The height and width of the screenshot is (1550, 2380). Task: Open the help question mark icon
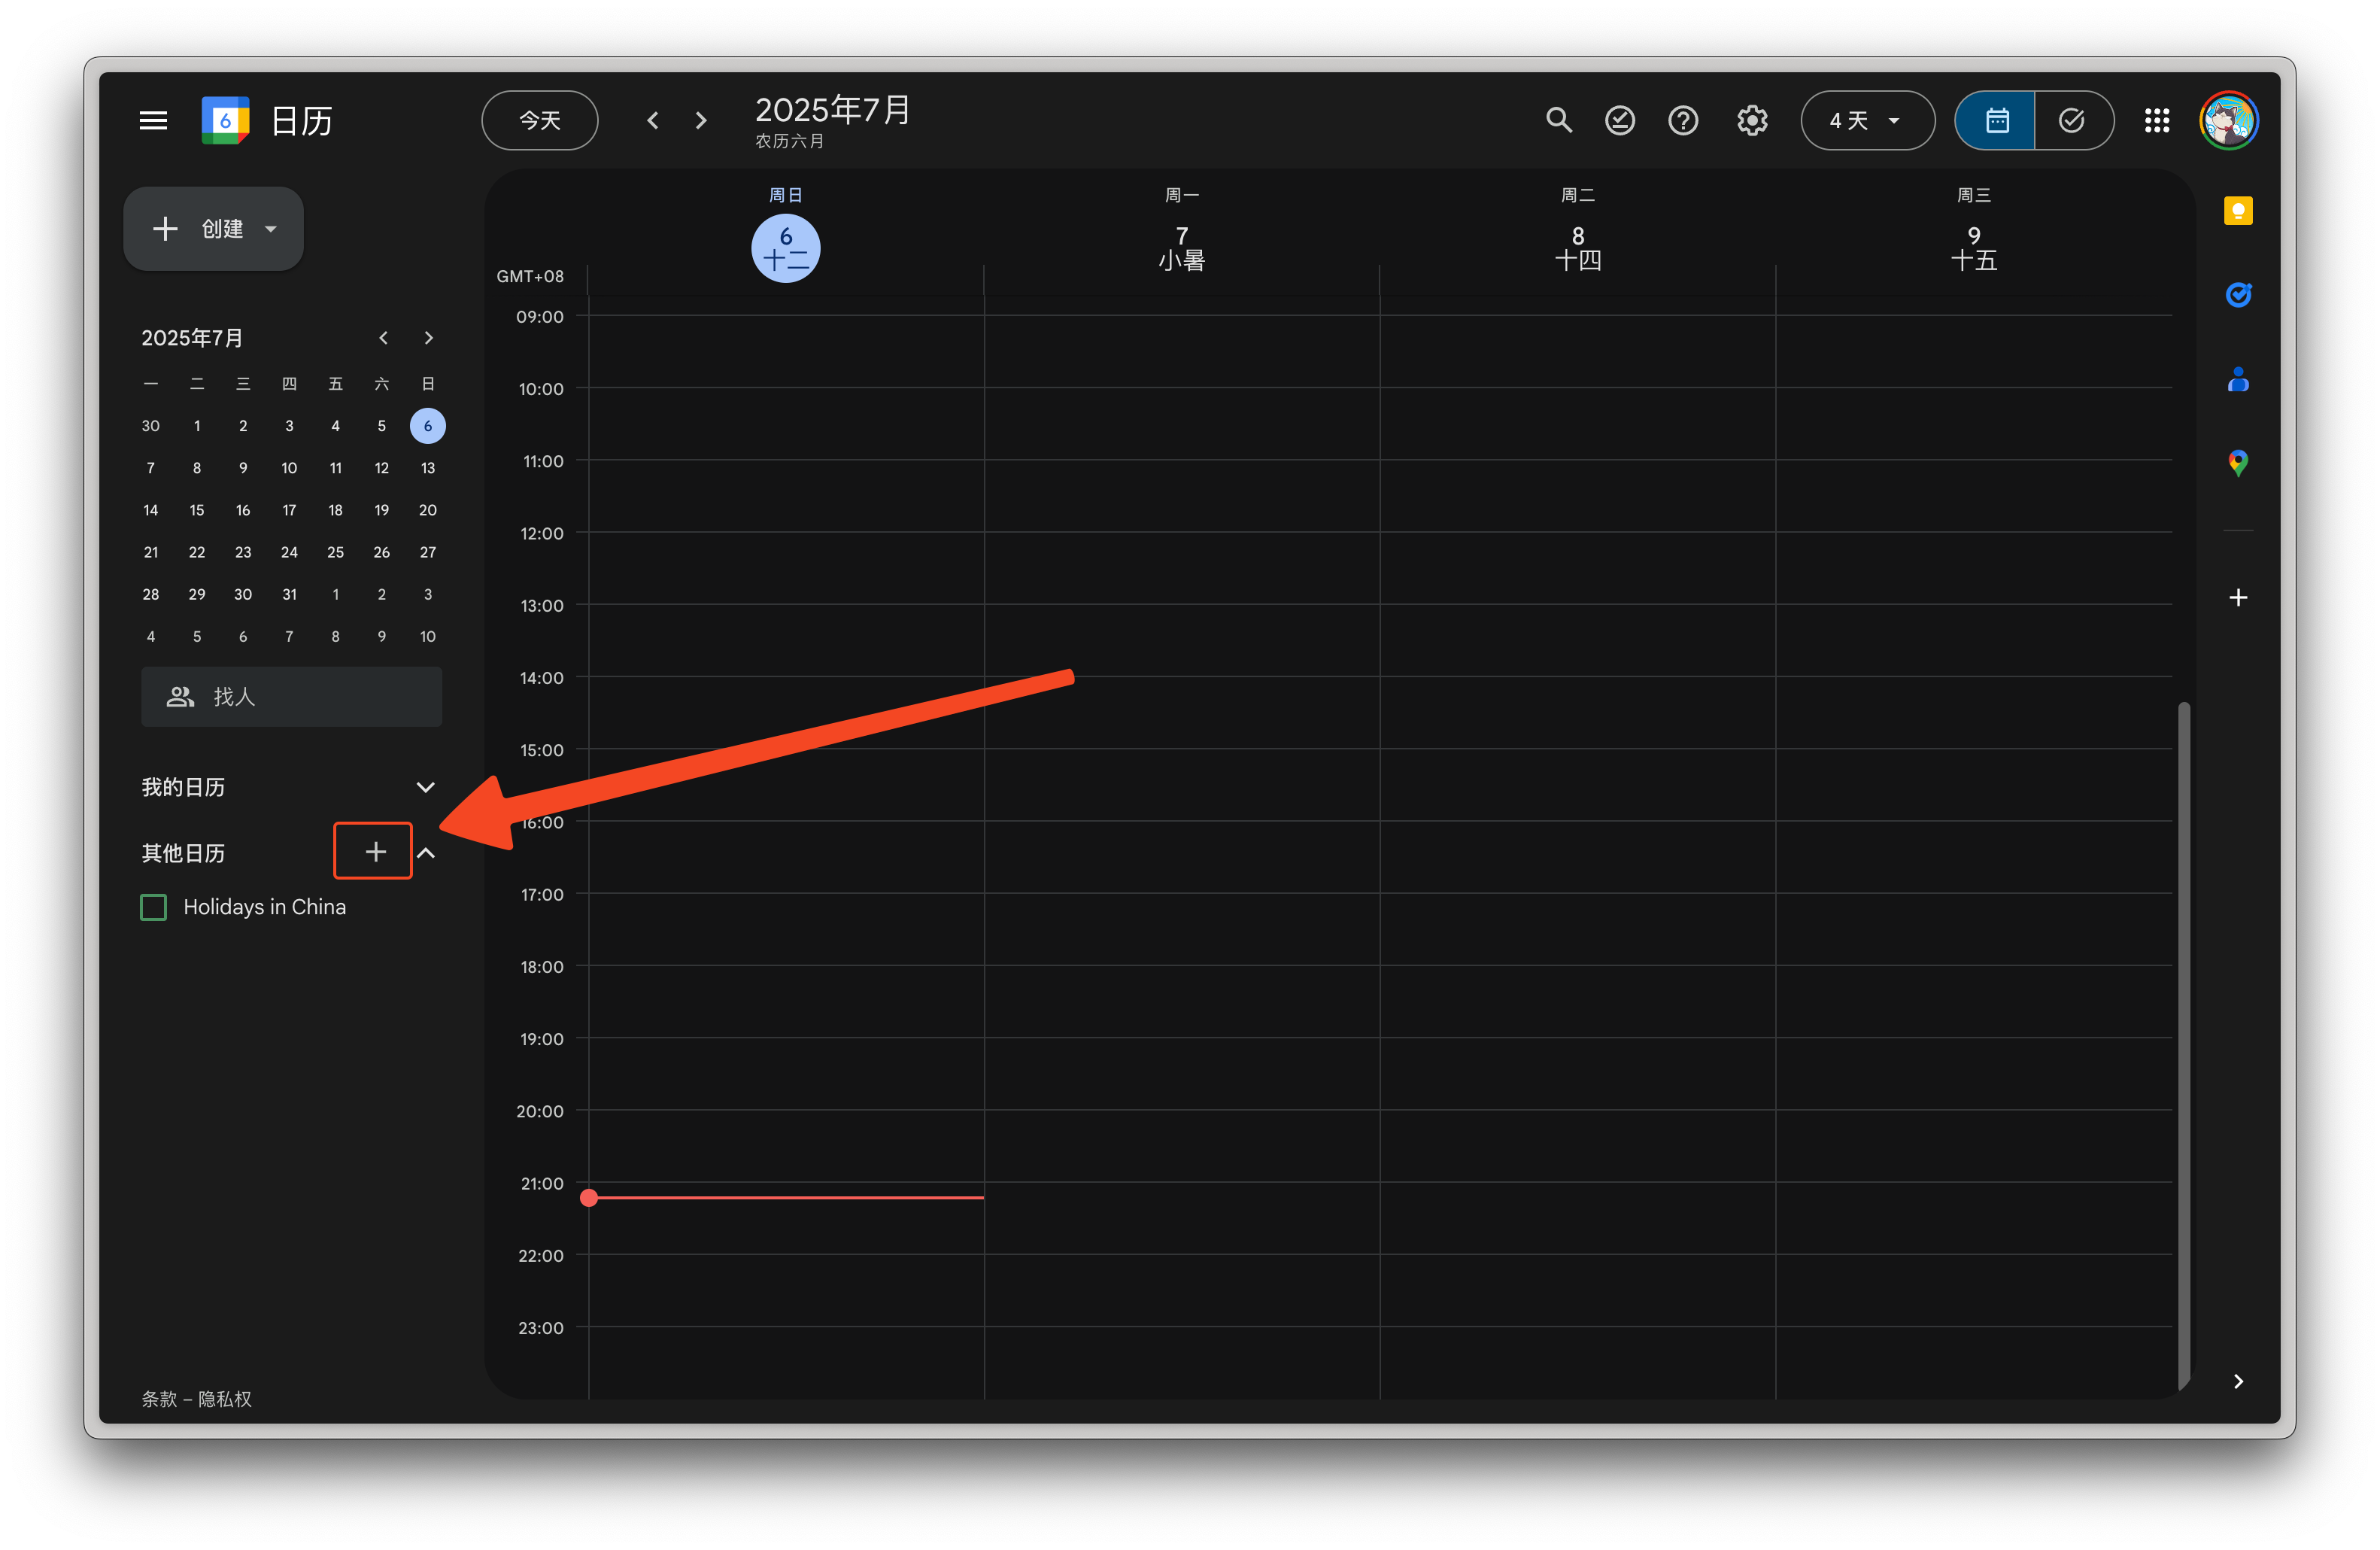[1683, 120]
